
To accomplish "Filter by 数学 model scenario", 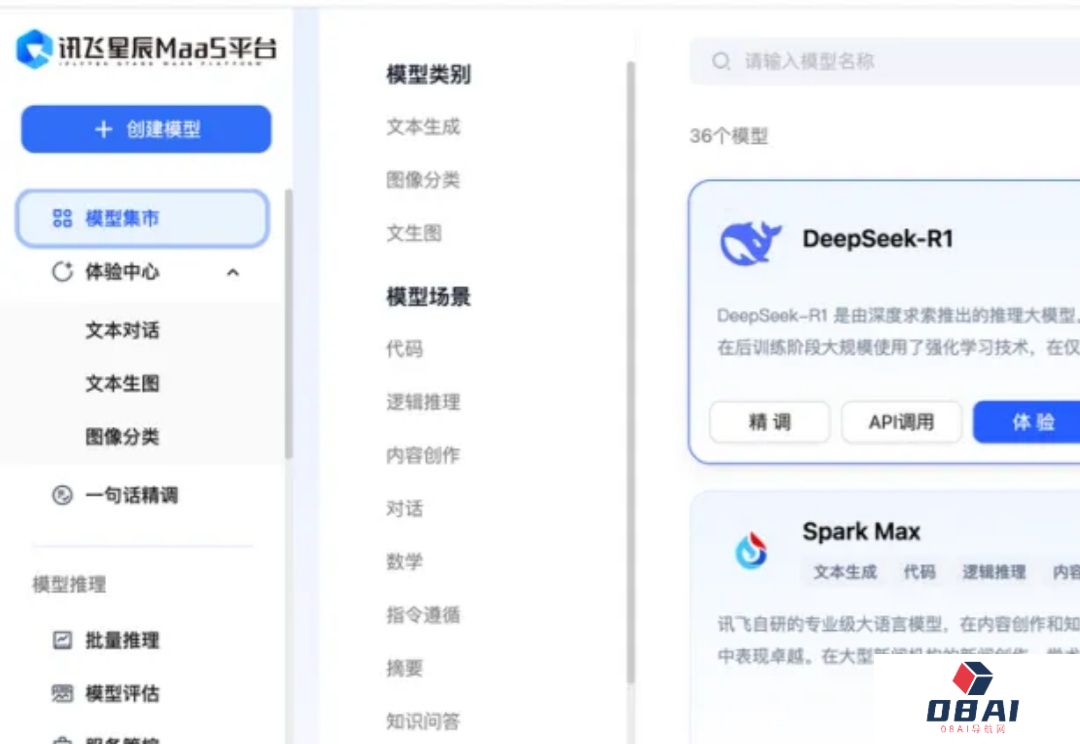I will (404, 561).
